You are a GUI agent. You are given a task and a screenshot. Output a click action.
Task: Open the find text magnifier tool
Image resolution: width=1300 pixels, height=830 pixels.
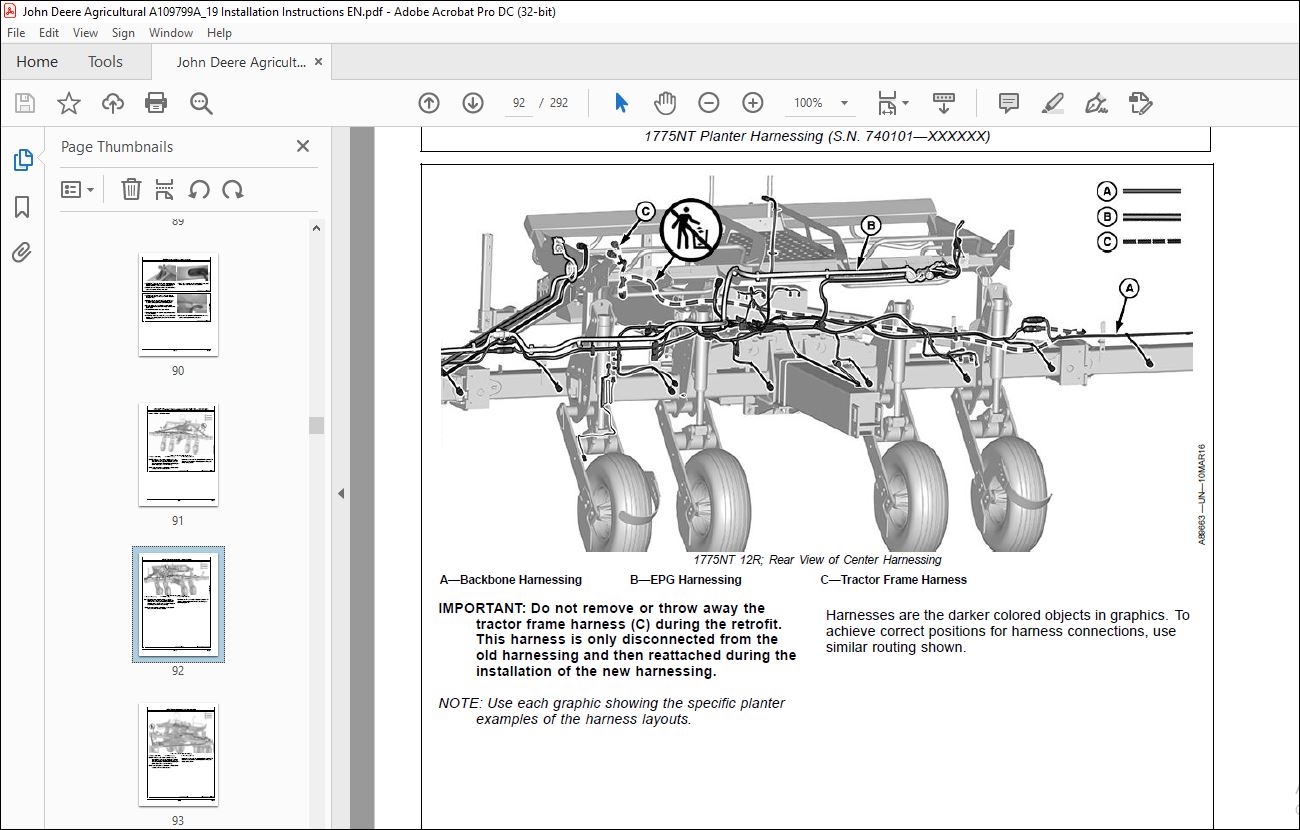[201, 103]
